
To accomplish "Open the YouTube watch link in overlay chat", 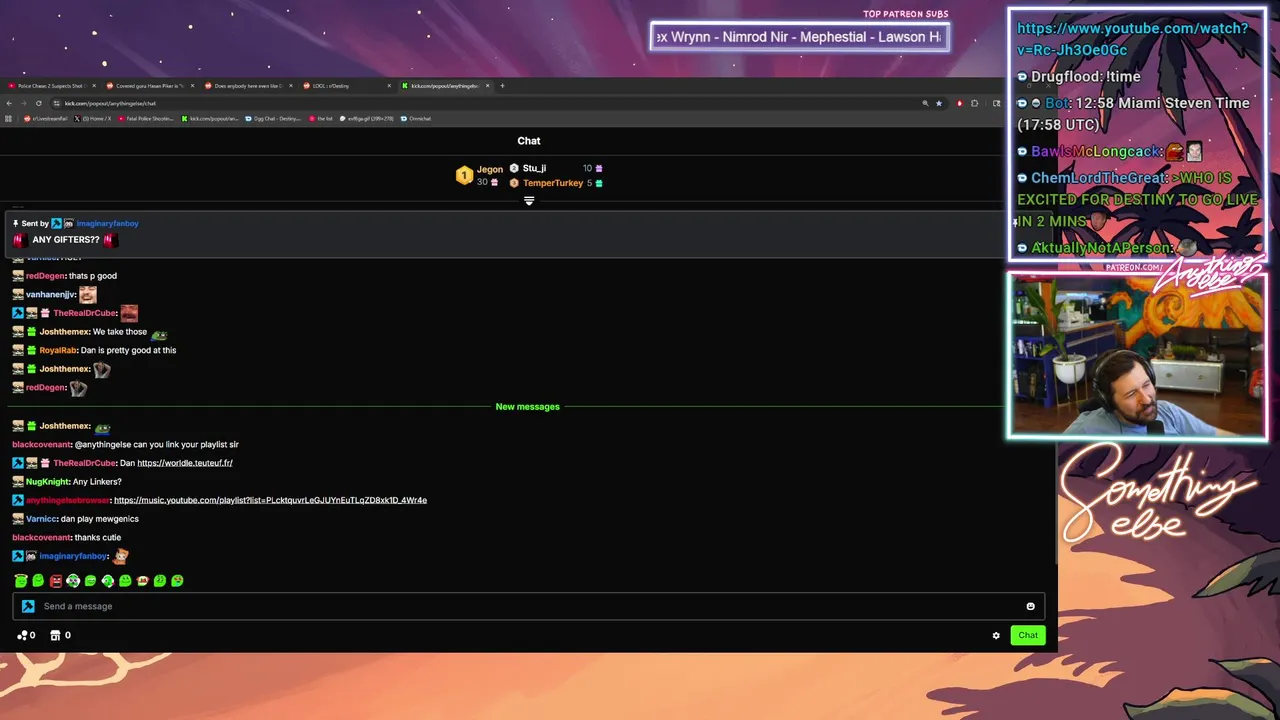I will click(x=1132, y=39).
